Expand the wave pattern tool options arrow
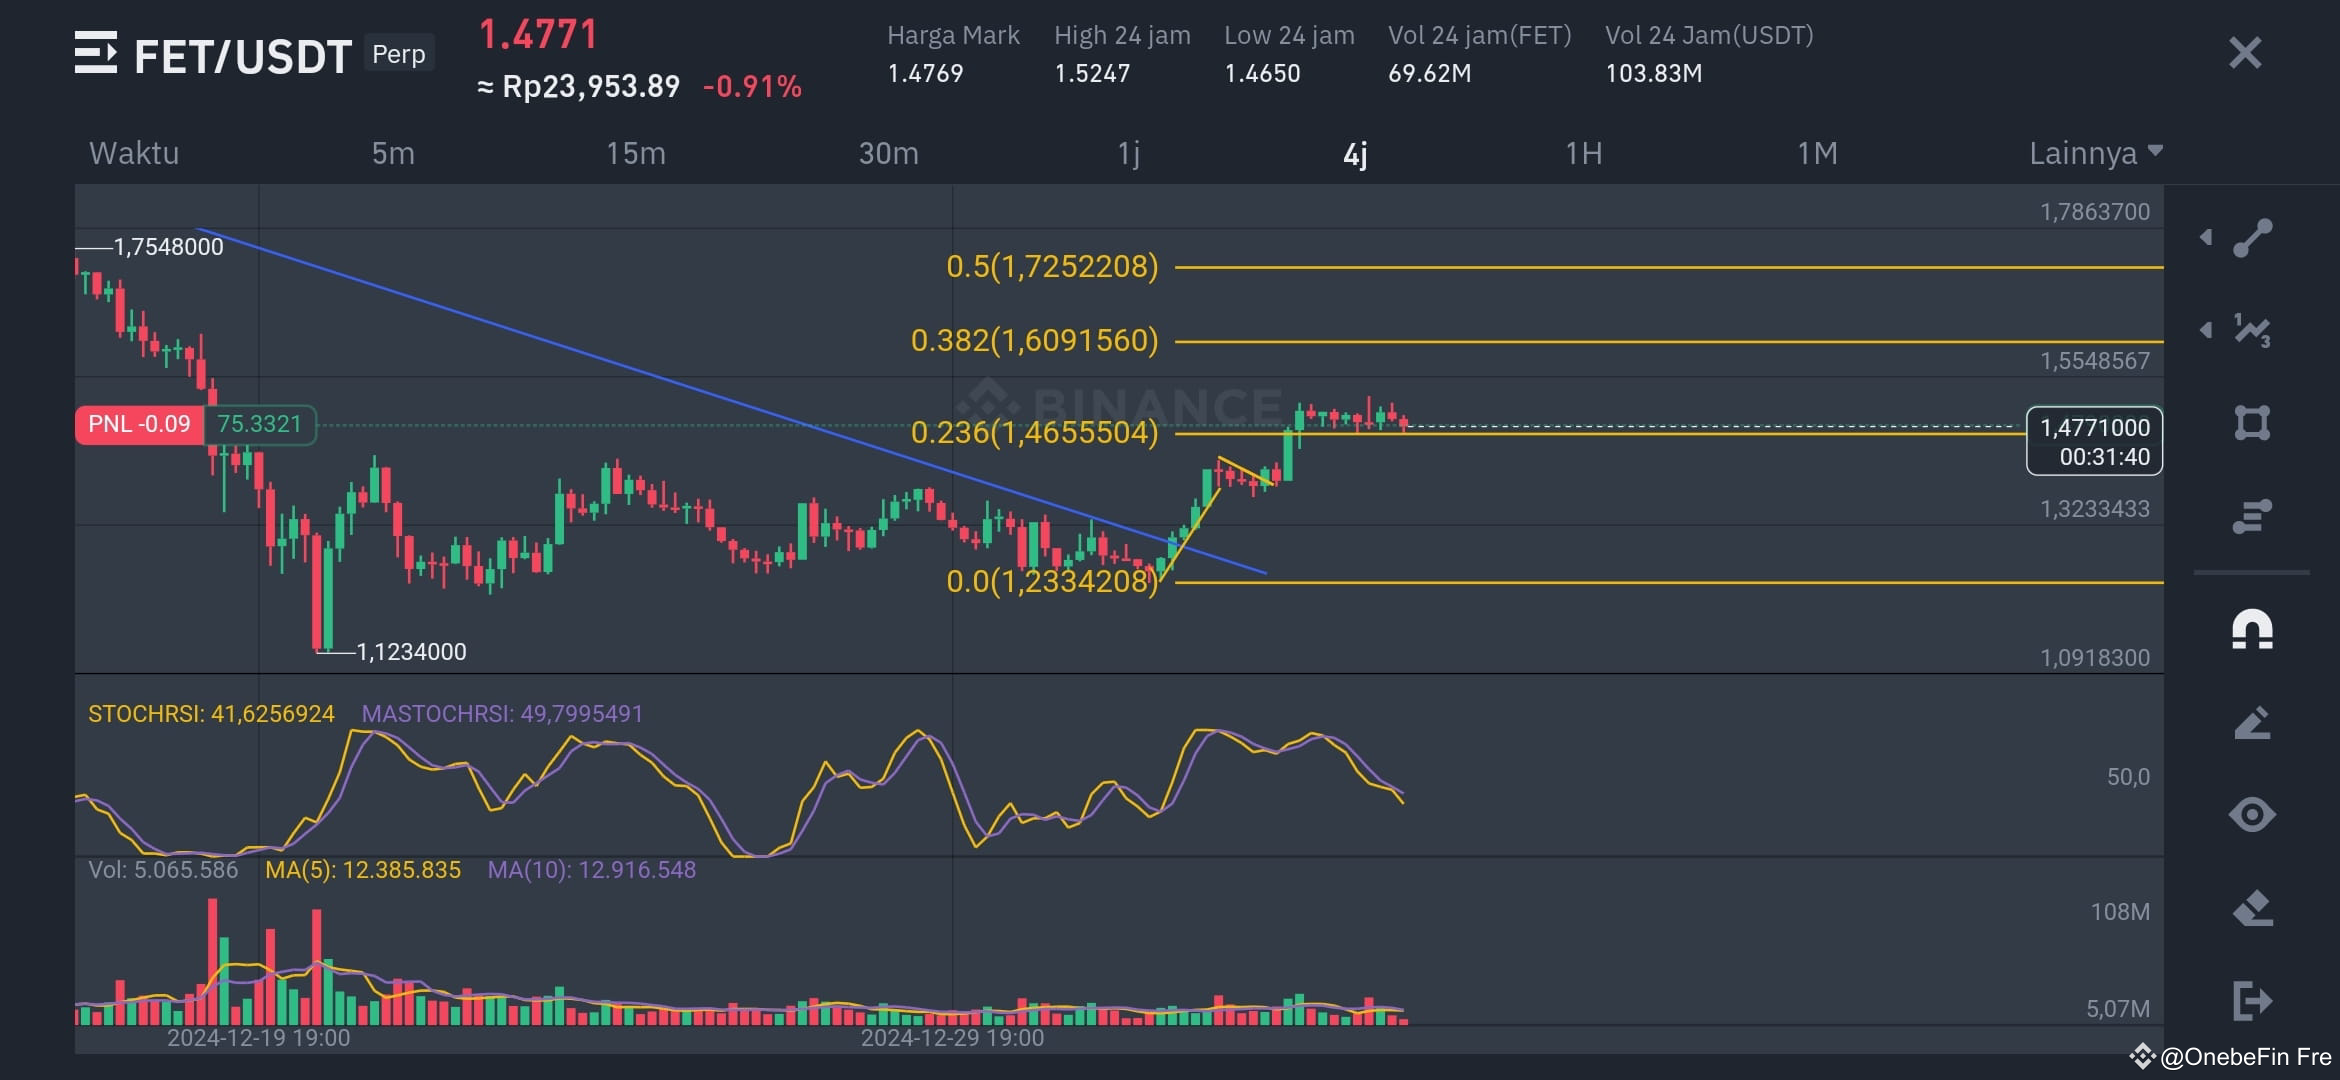The height and width of the screenshot is (1080, 2340). pyautogui.click(x=2206, y=330)
